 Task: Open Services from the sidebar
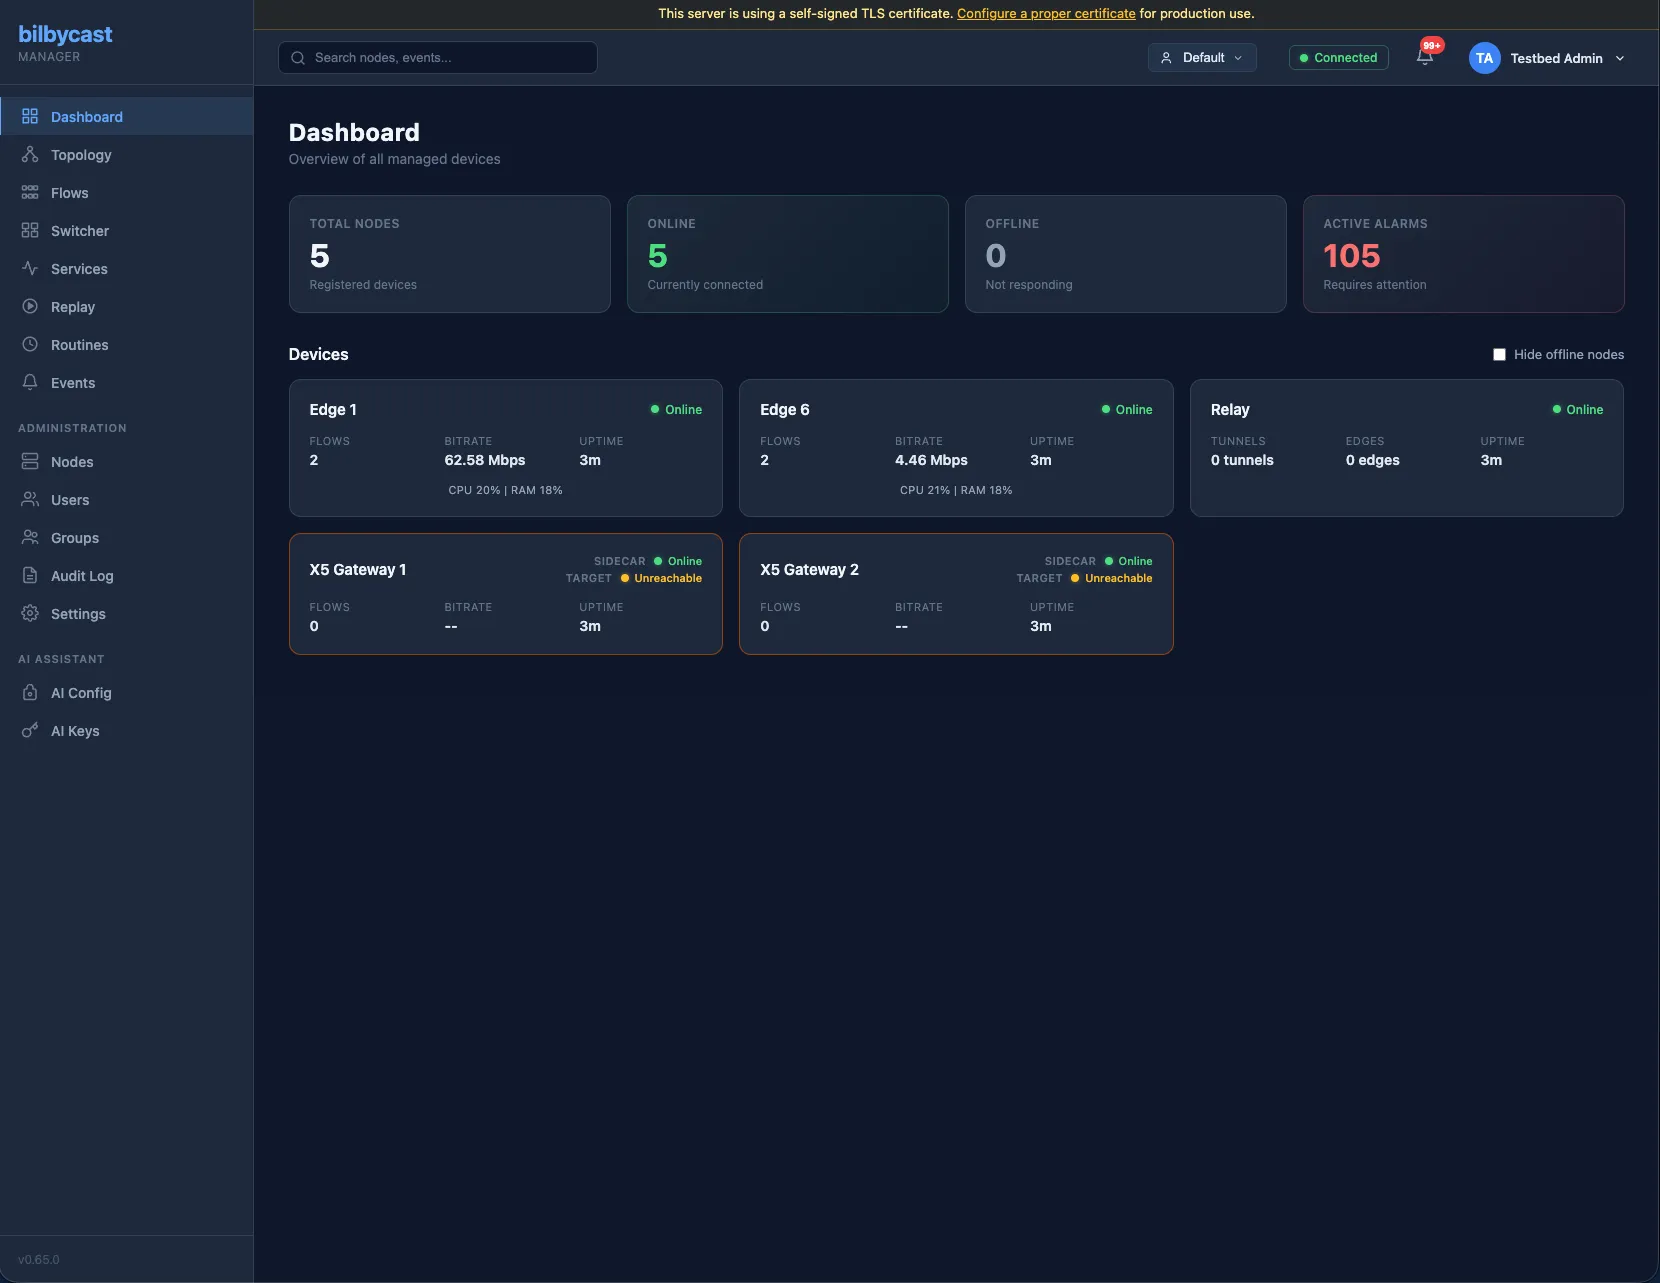(126, 268)
